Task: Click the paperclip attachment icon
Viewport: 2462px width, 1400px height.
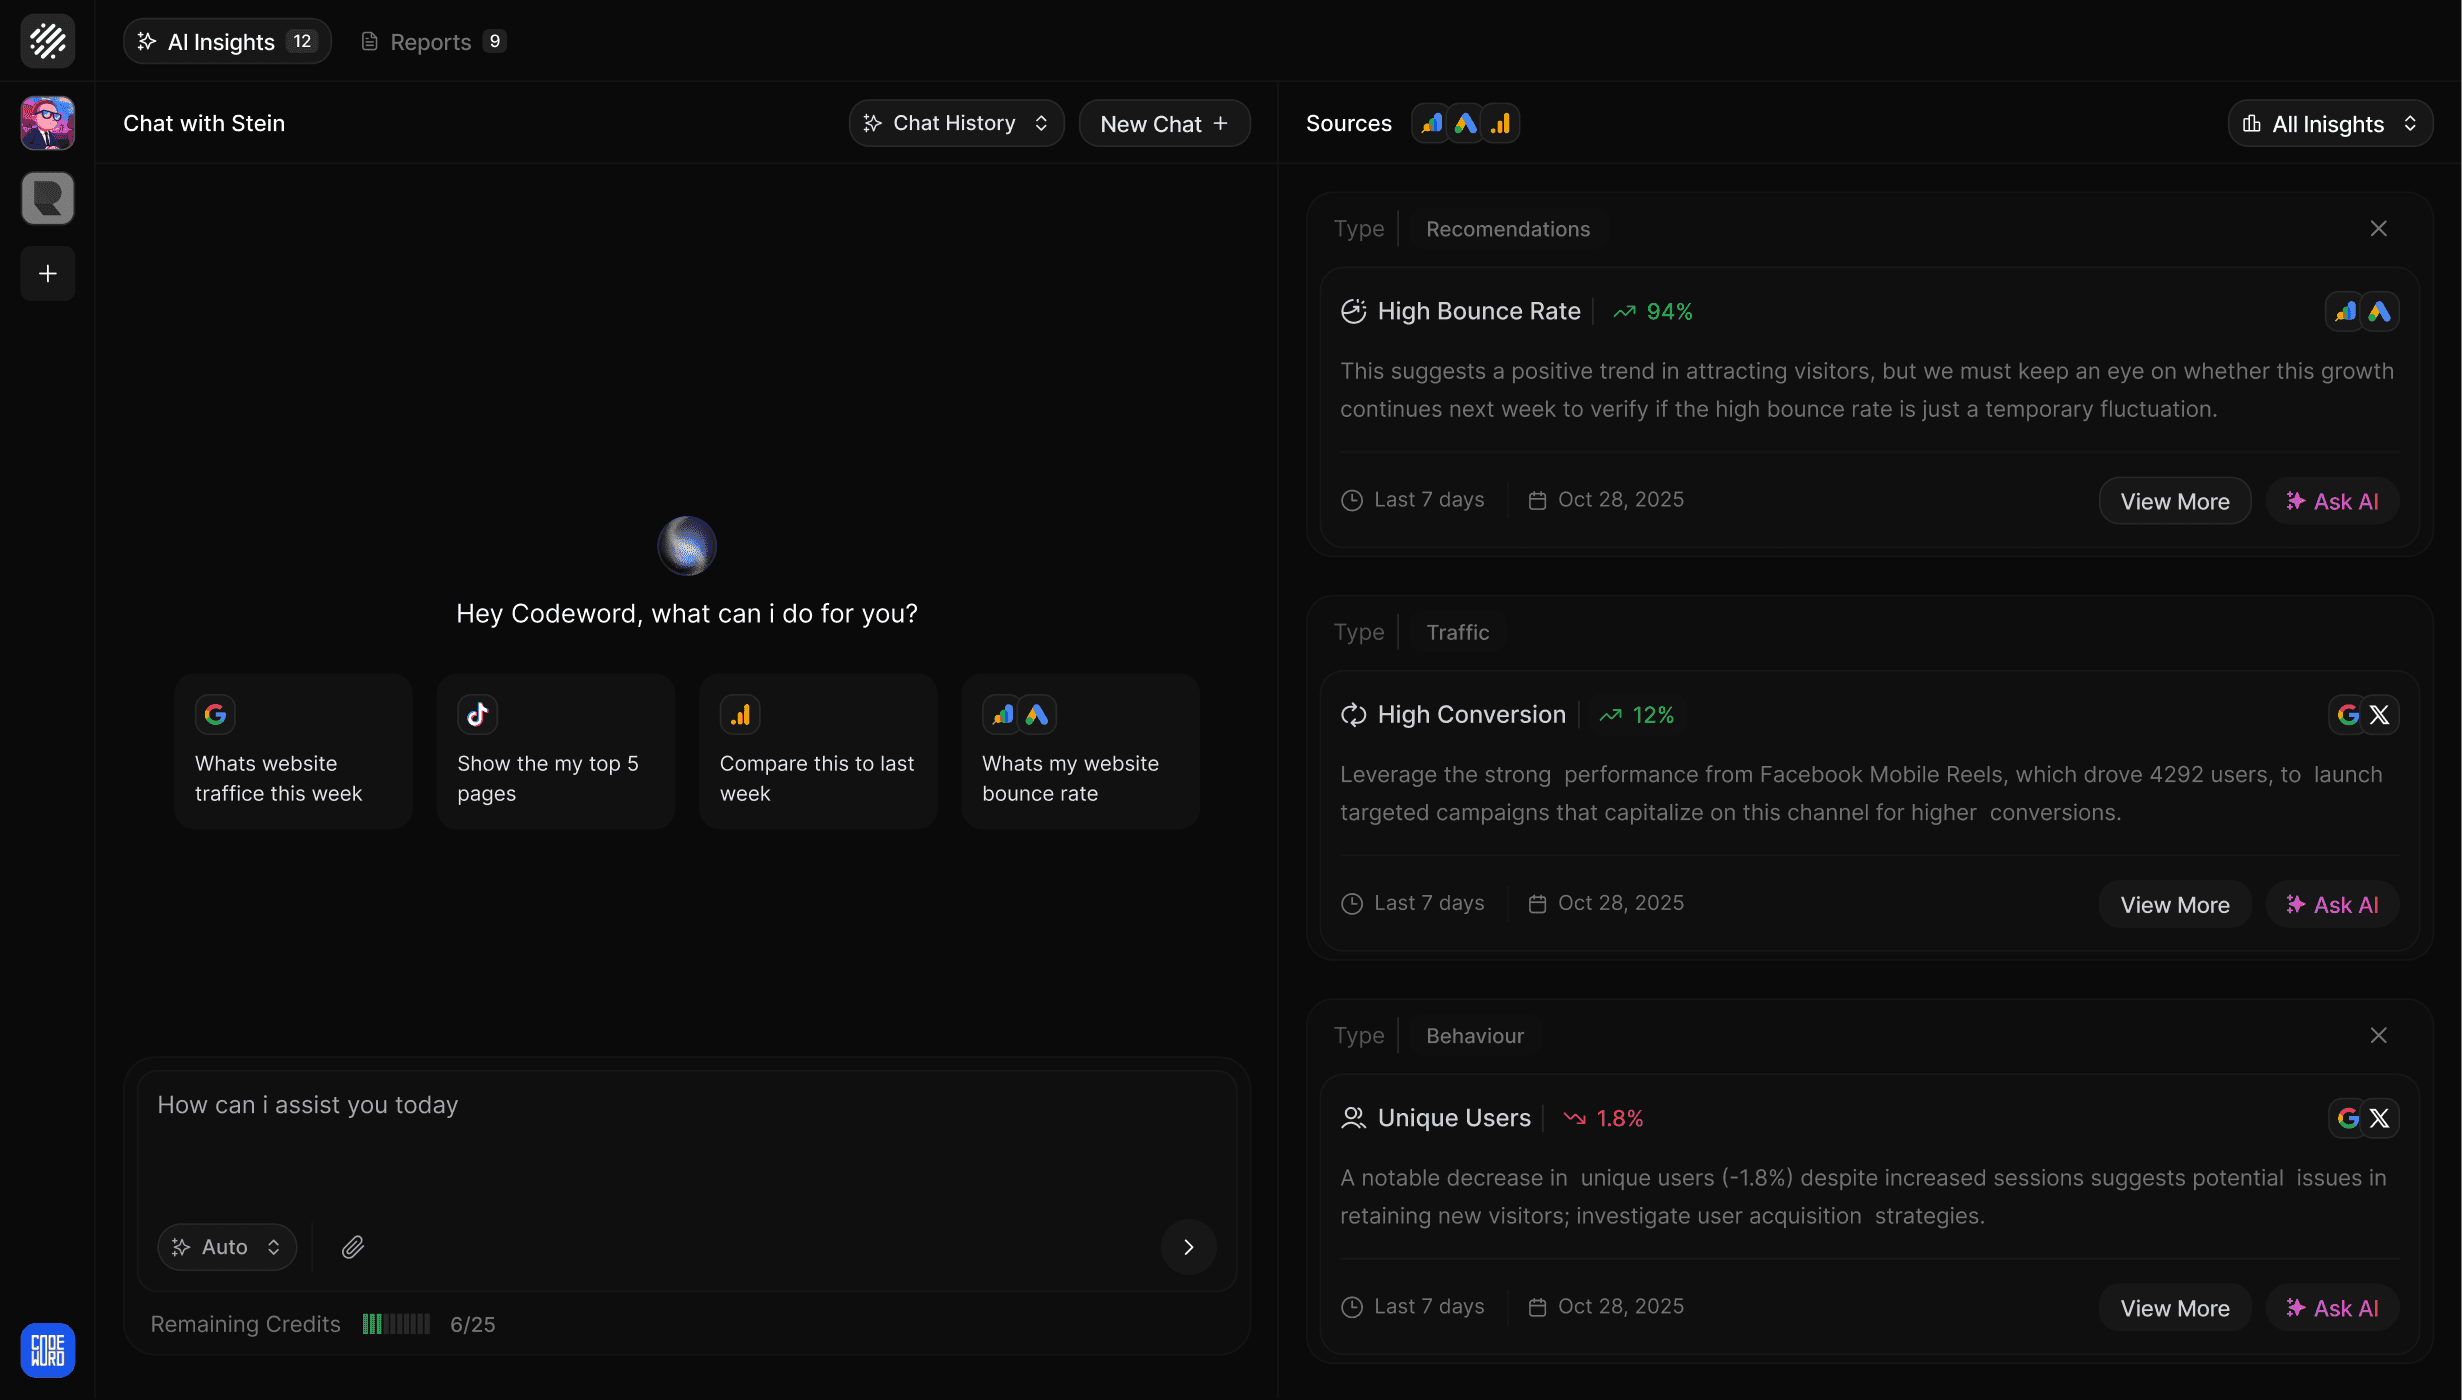Action: (x=352, y=1247)
